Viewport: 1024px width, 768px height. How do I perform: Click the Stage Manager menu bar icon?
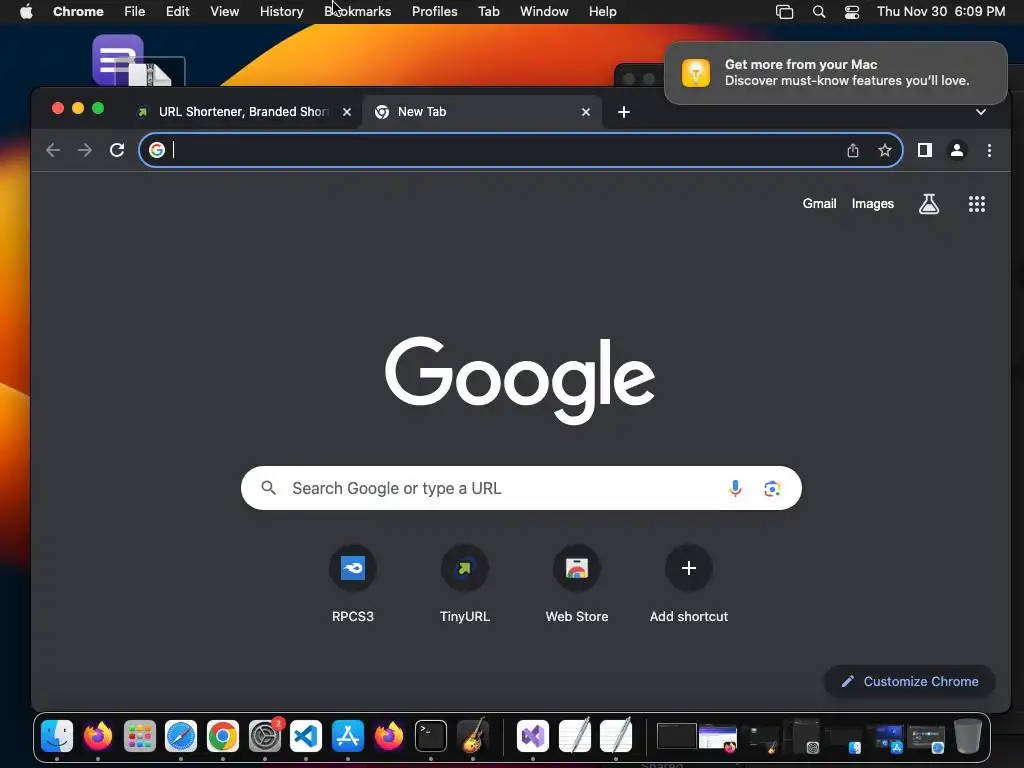(784, 11)
